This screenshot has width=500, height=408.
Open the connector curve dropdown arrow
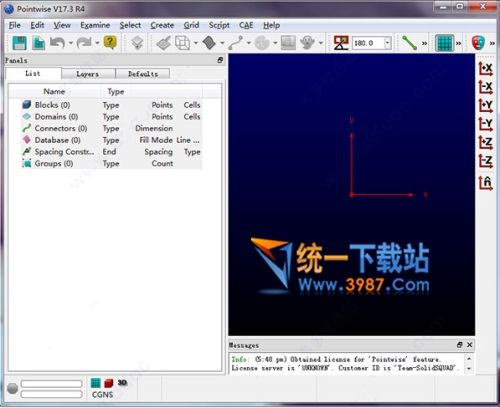point(249,43)
